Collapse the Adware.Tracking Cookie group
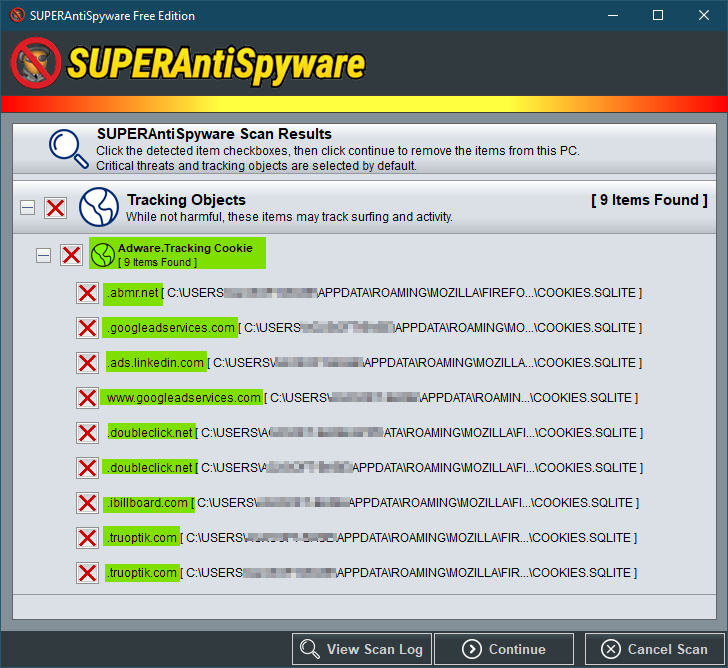Viewport: 728px width, 668px height. (44, 255)
